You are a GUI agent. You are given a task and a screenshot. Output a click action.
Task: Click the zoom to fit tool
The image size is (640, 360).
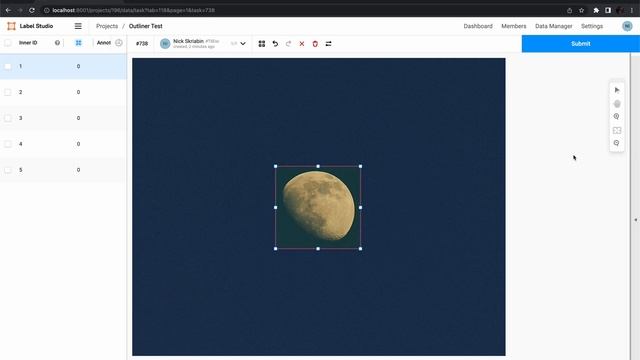(617, 130)
